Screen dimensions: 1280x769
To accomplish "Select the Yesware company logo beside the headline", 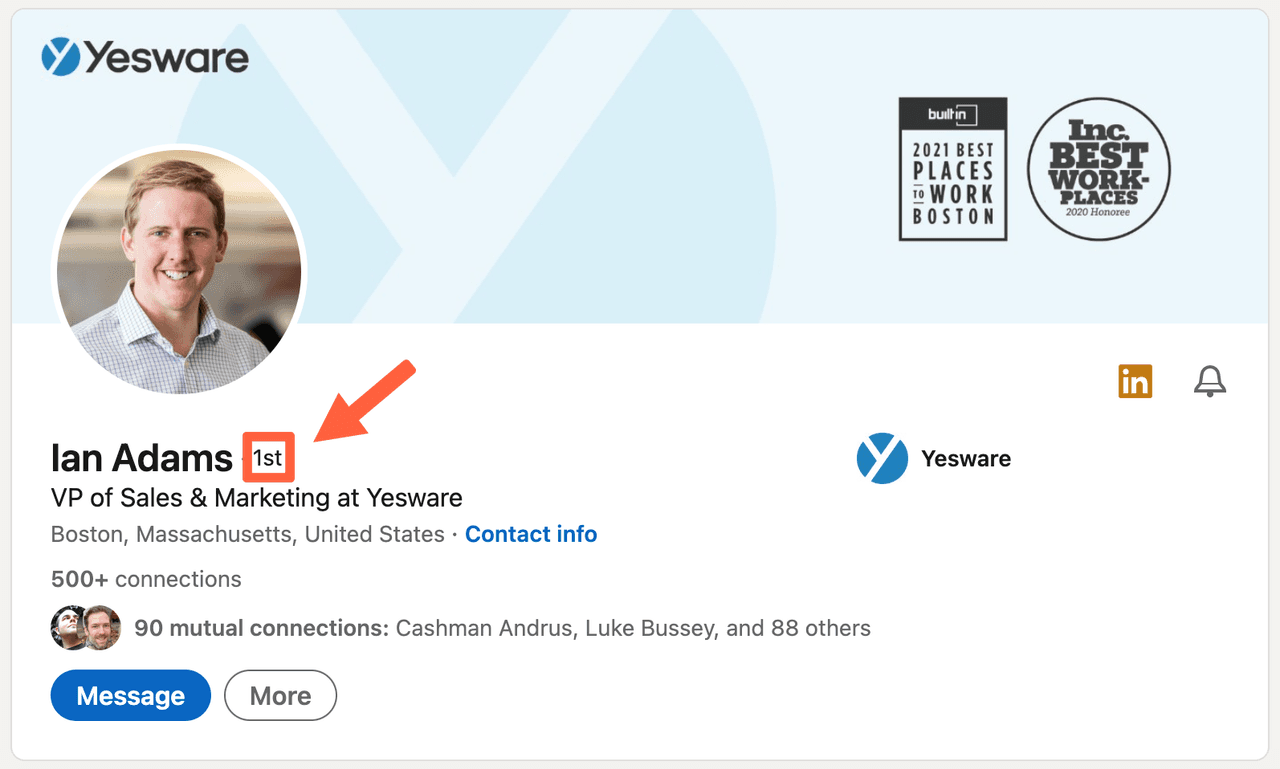I will [x=882, y=458].
